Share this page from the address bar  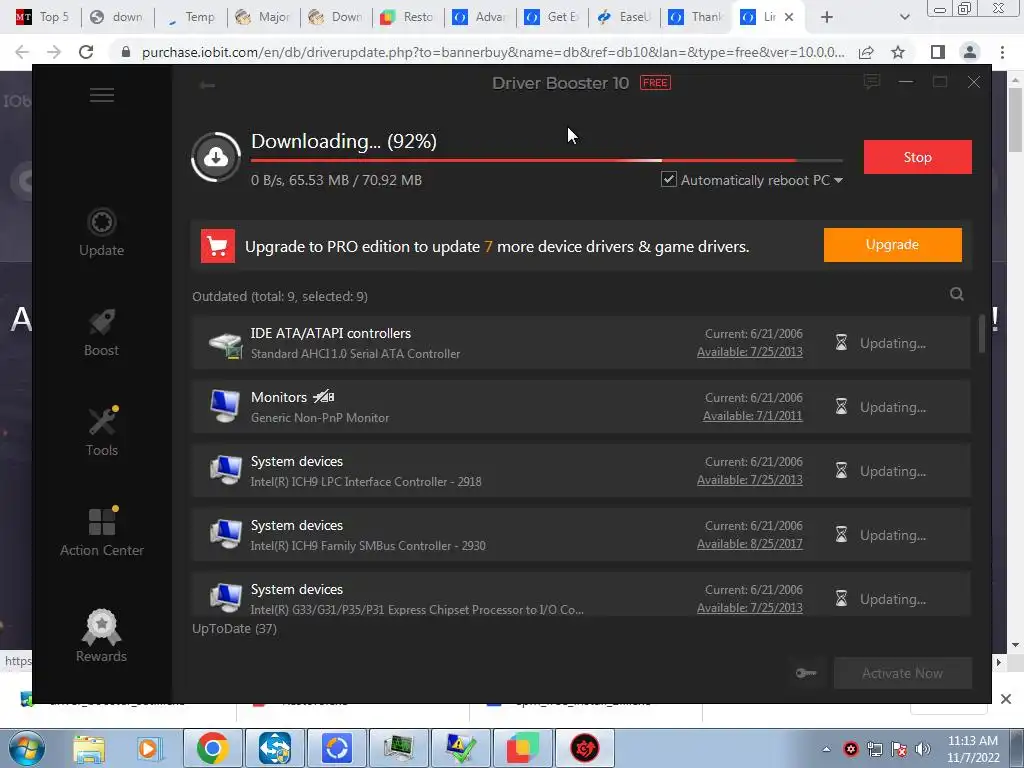tap(866, 52)
